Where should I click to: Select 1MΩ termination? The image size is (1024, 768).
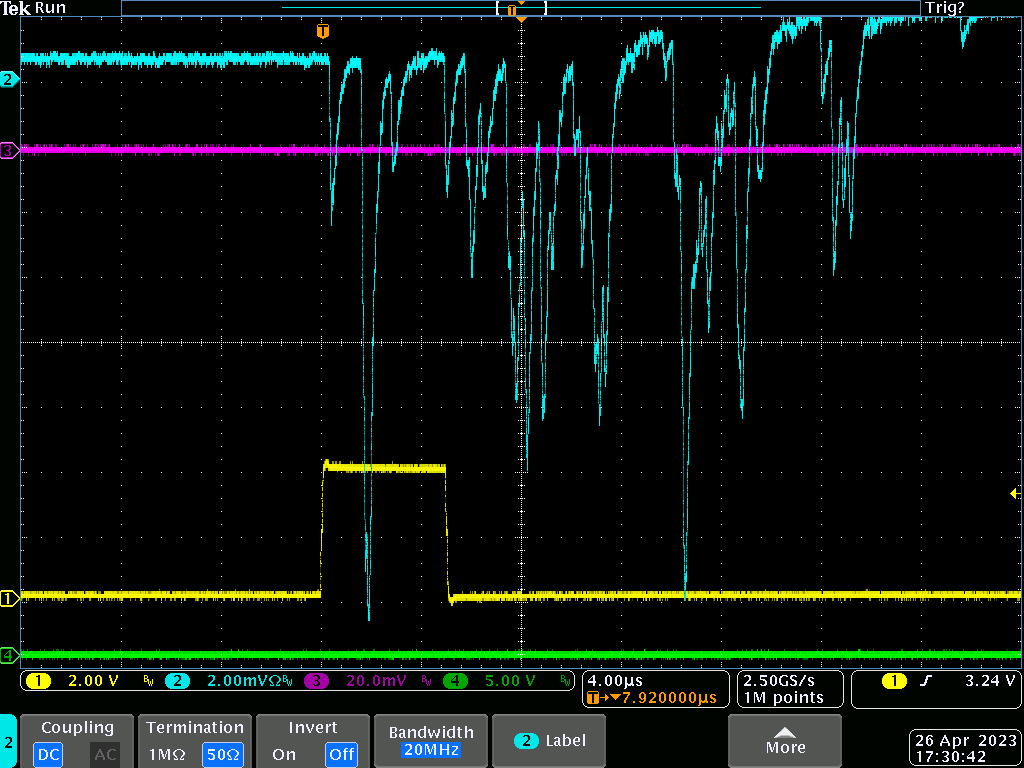pyautogui.click(x=166, y=754)
